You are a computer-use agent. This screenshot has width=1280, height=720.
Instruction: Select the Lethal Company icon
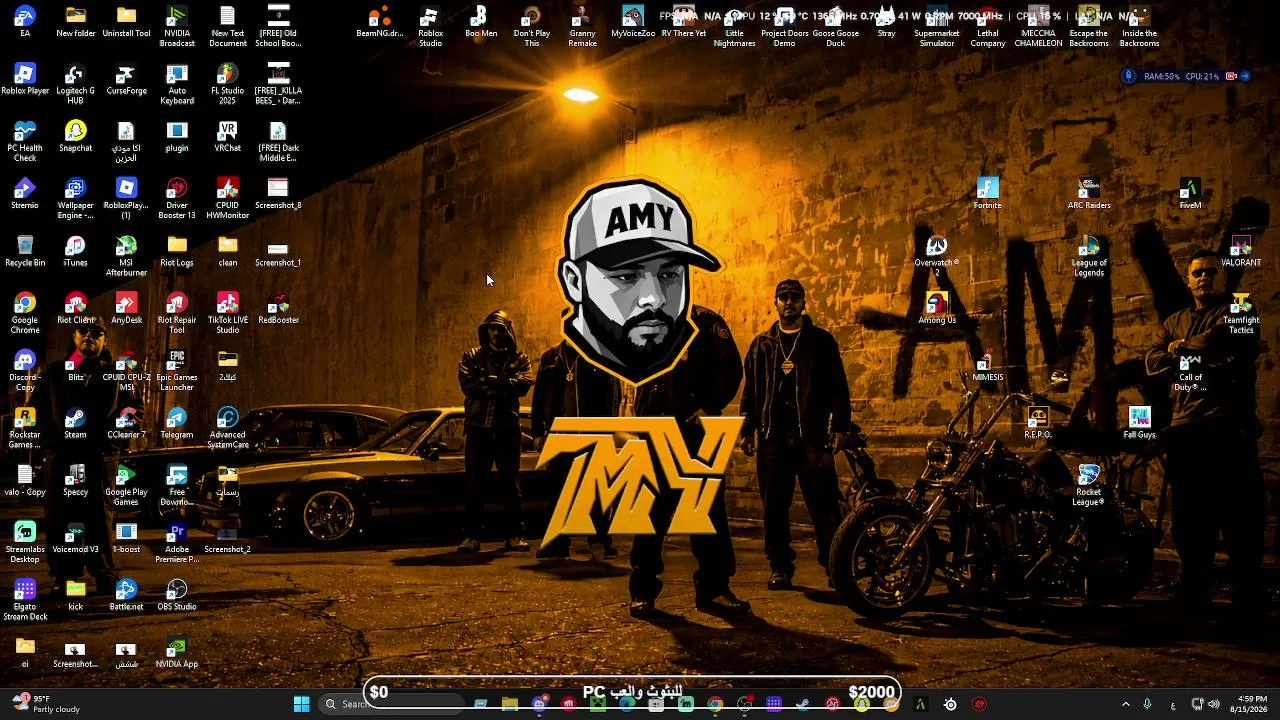coord(987,27)
